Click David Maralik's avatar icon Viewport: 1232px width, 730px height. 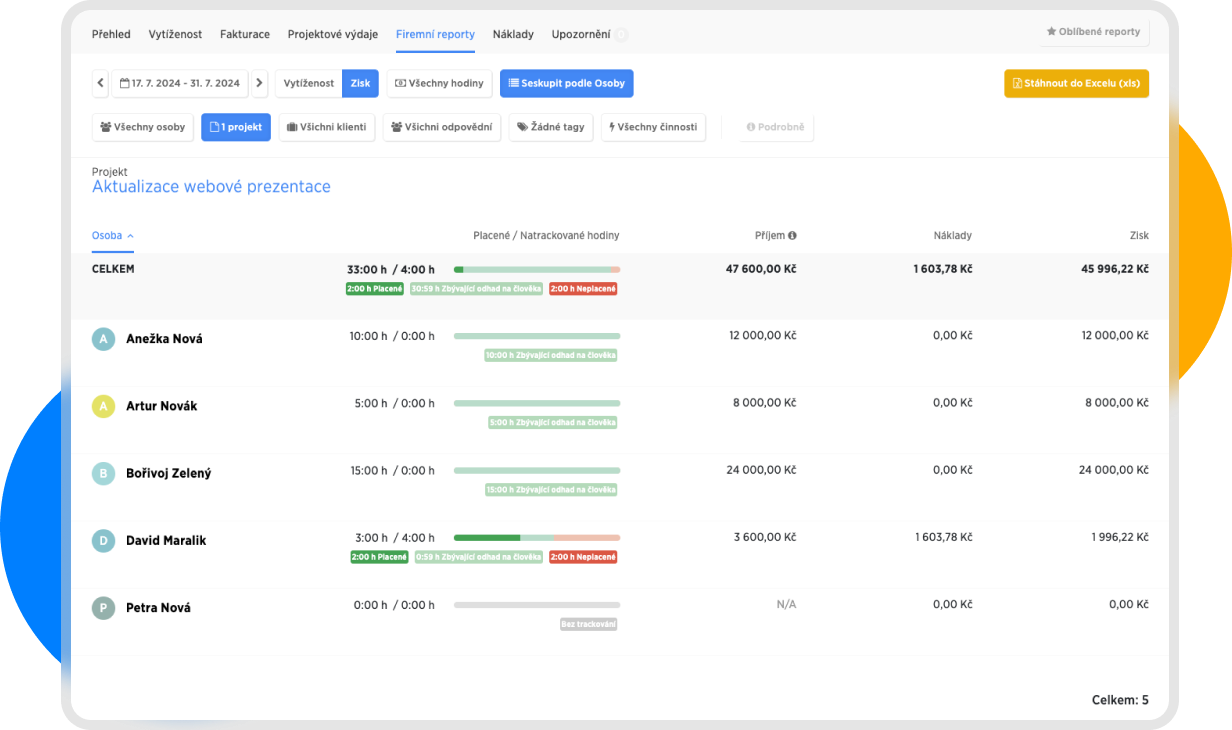103,541
